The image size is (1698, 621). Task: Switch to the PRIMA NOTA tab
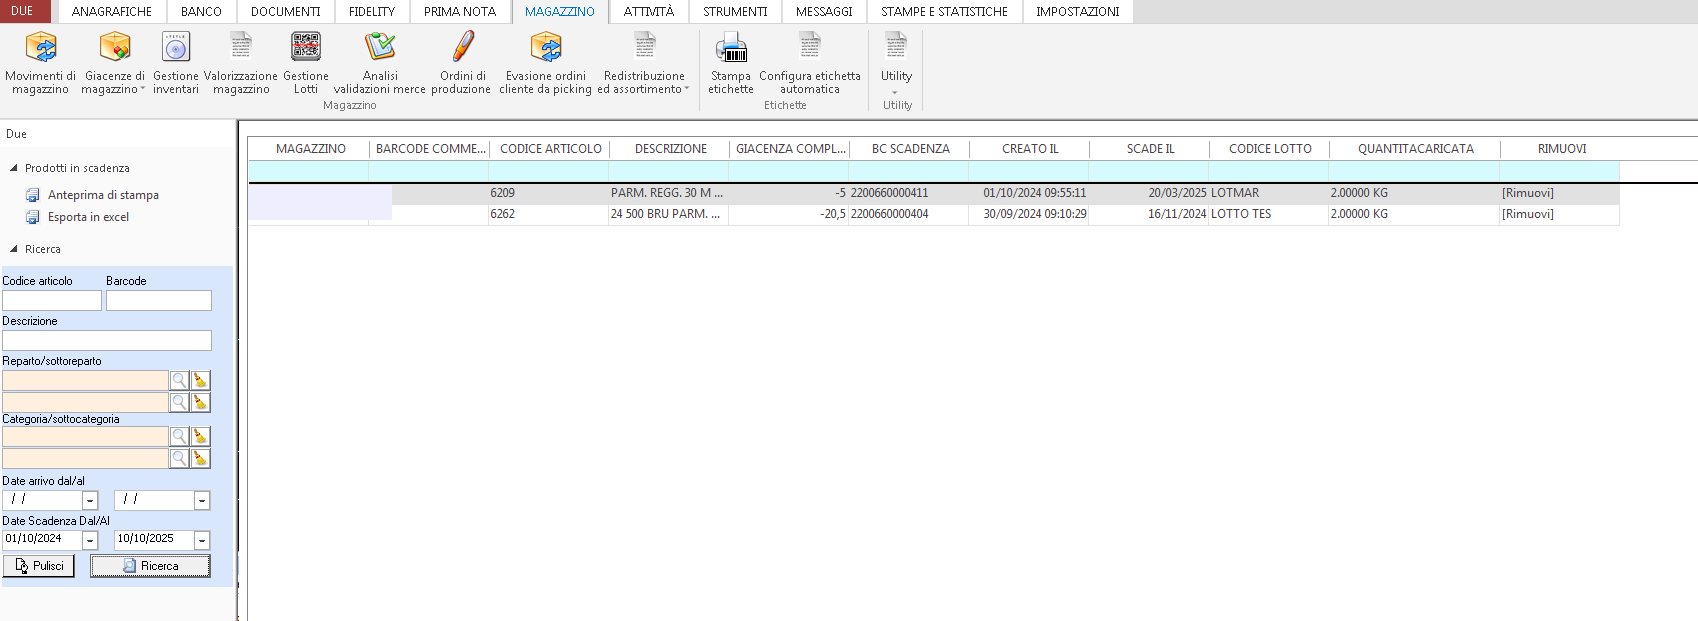[460, 12]
